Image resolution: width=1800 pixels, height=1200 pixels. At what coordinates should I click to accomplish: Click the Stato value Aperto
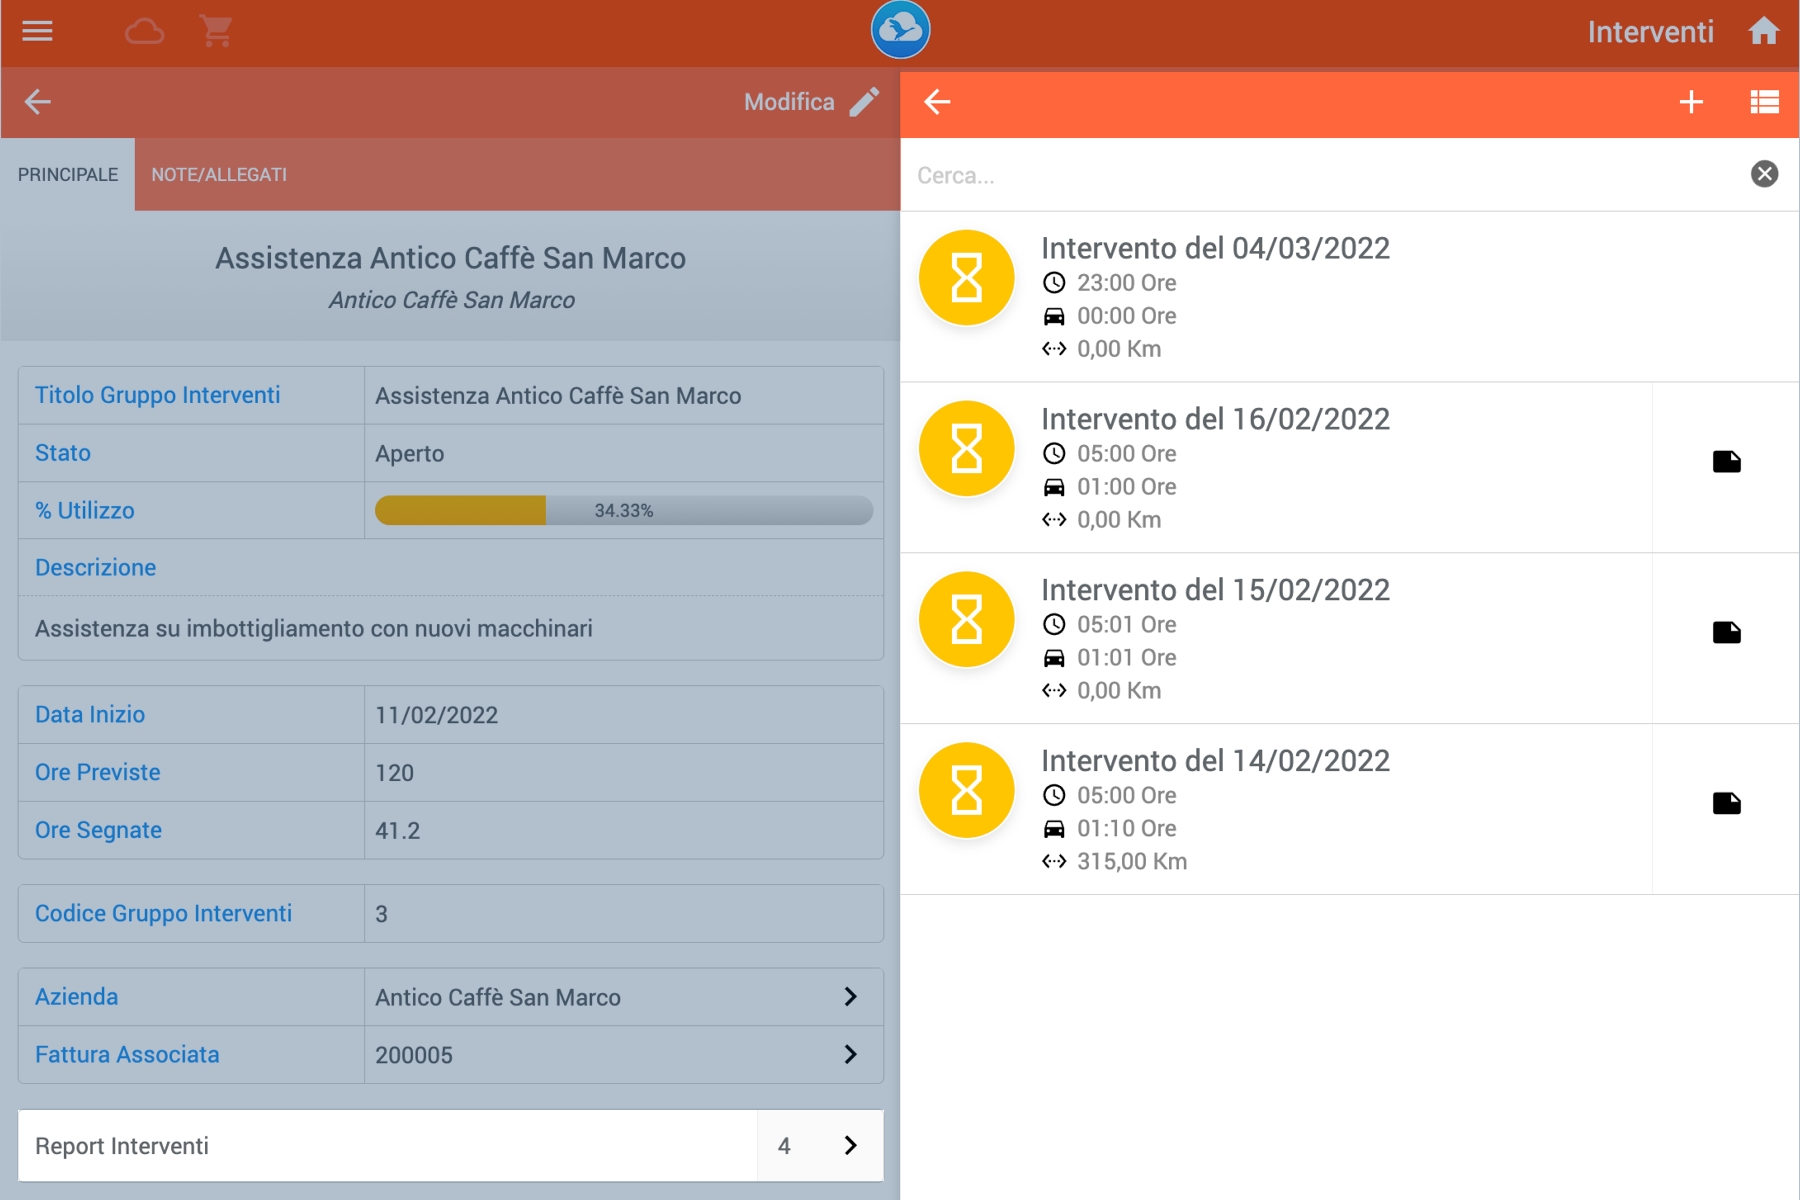coord(409,454)
